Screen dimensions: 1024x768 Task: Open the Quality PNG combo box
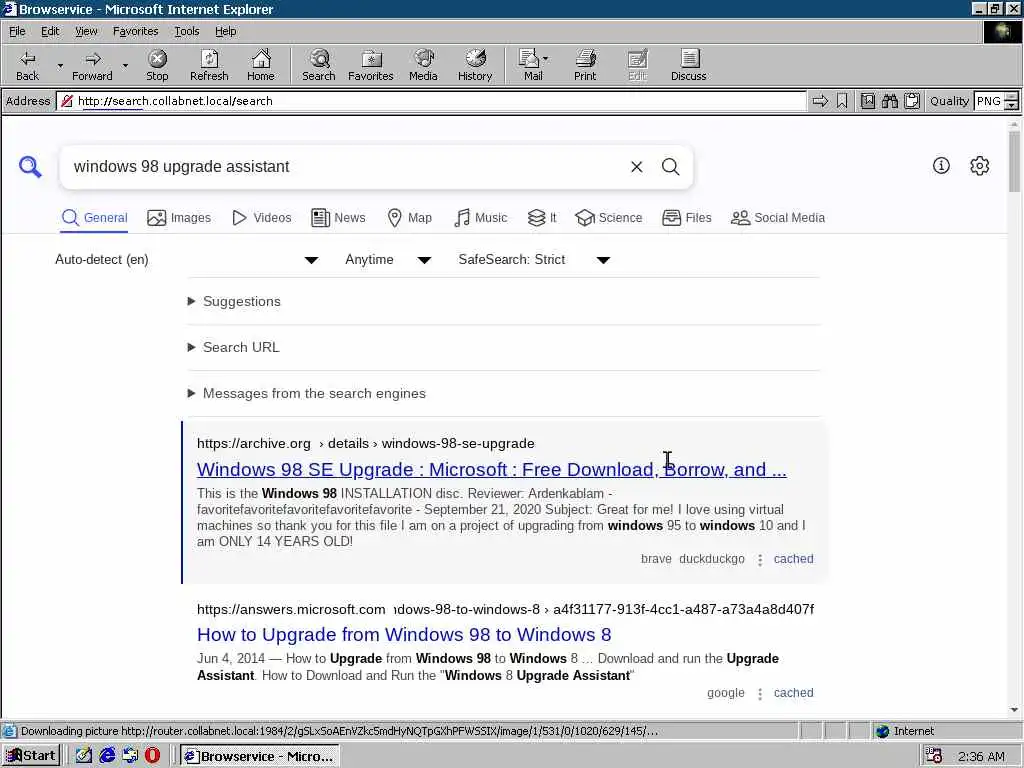pos(996,101)
